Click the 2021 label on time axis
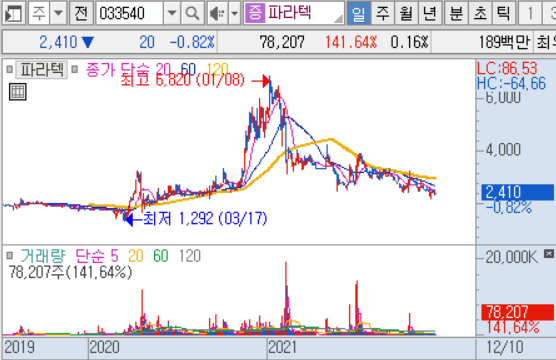556x360 pixels. (282, 347)
